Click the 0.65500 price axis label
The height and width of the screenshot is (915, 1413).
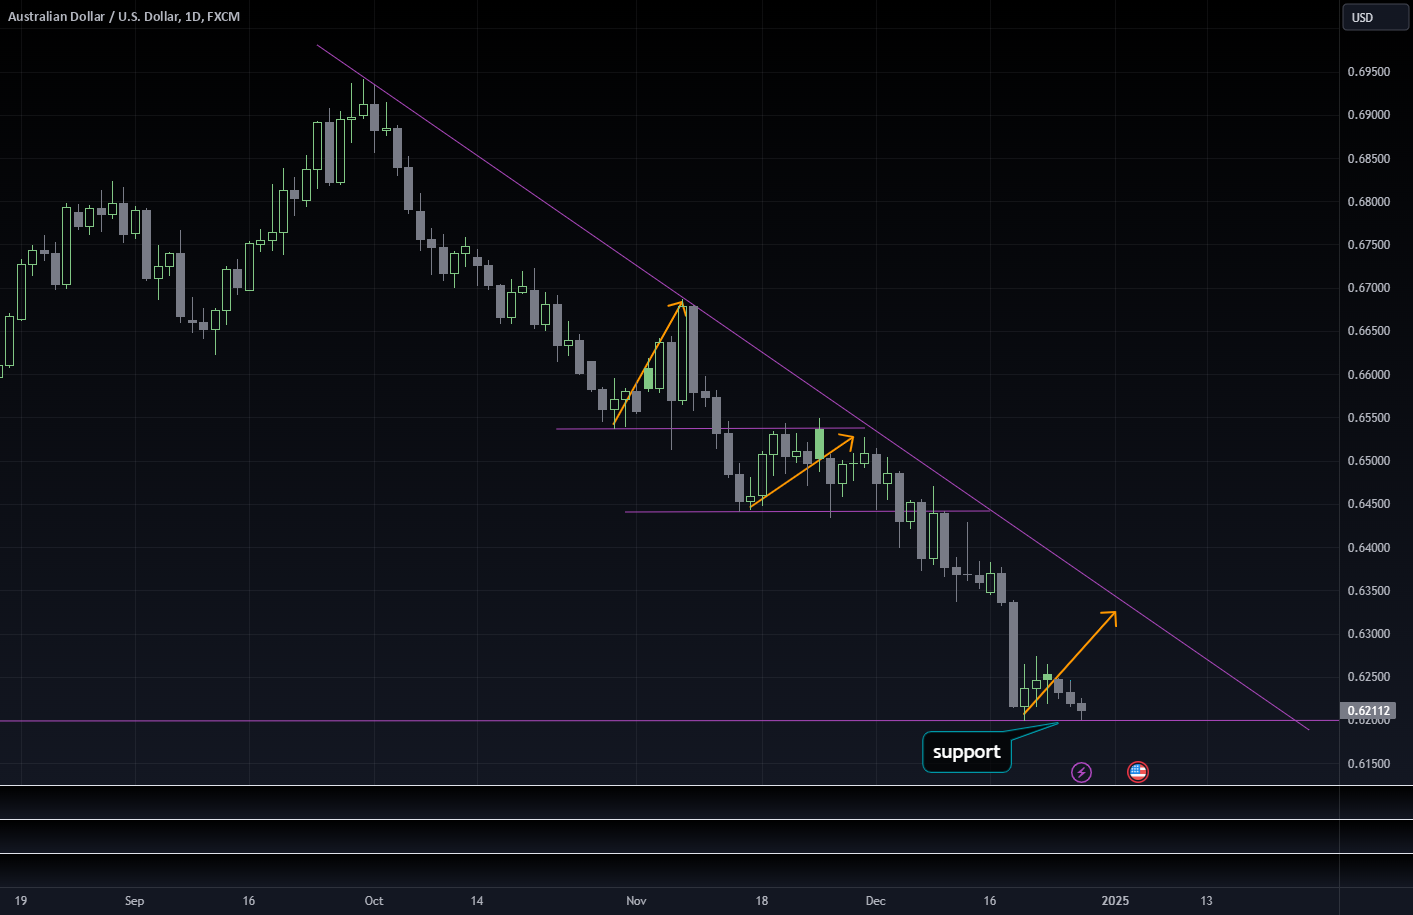click(x=1368, y=418)
